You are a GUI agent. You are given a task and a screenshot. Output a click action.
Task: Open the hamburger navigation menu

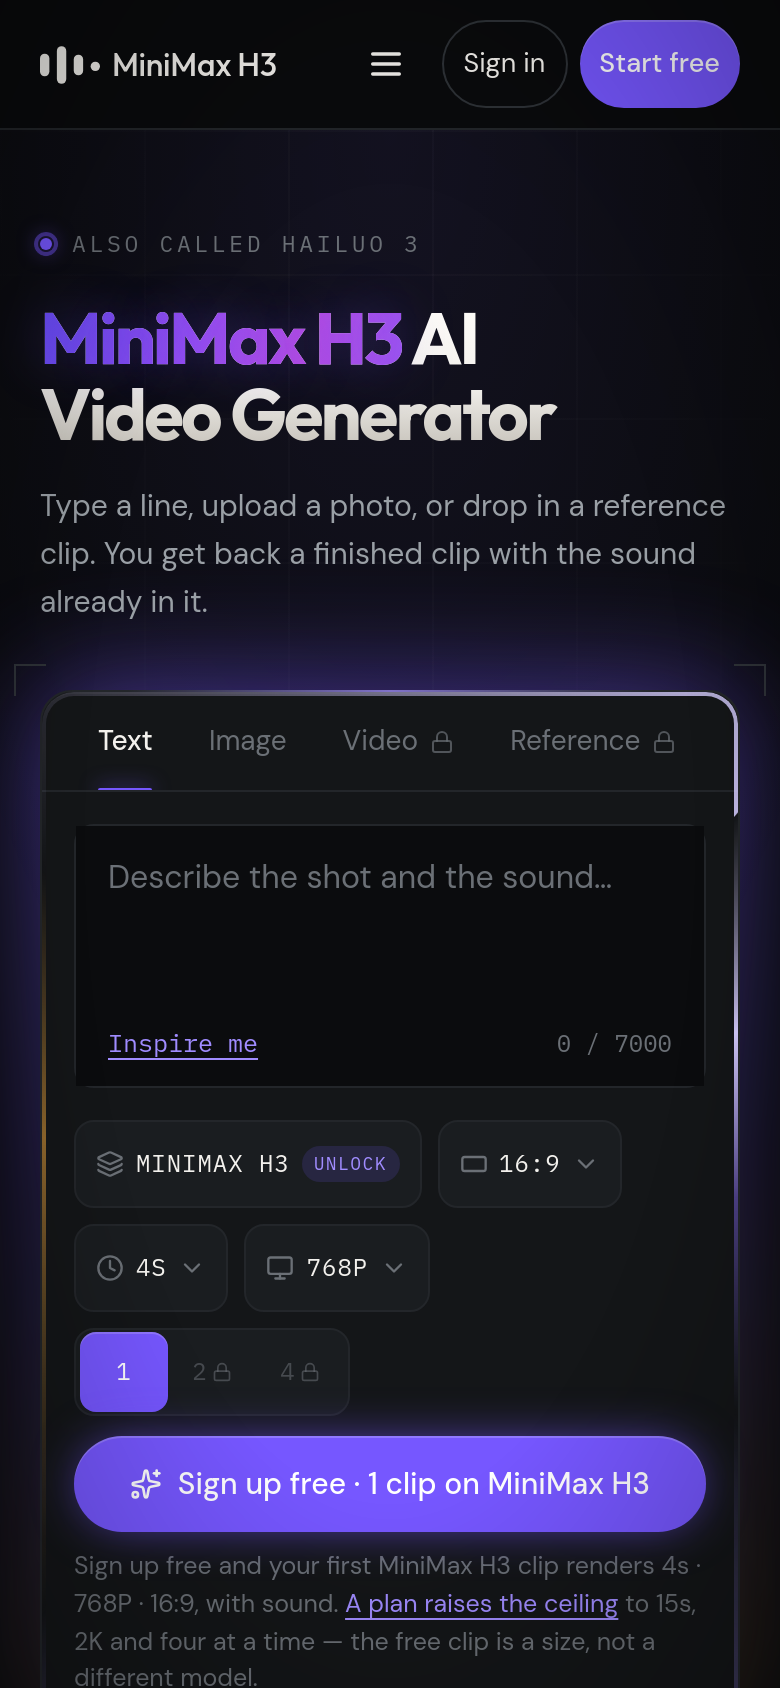coord(386,64)
